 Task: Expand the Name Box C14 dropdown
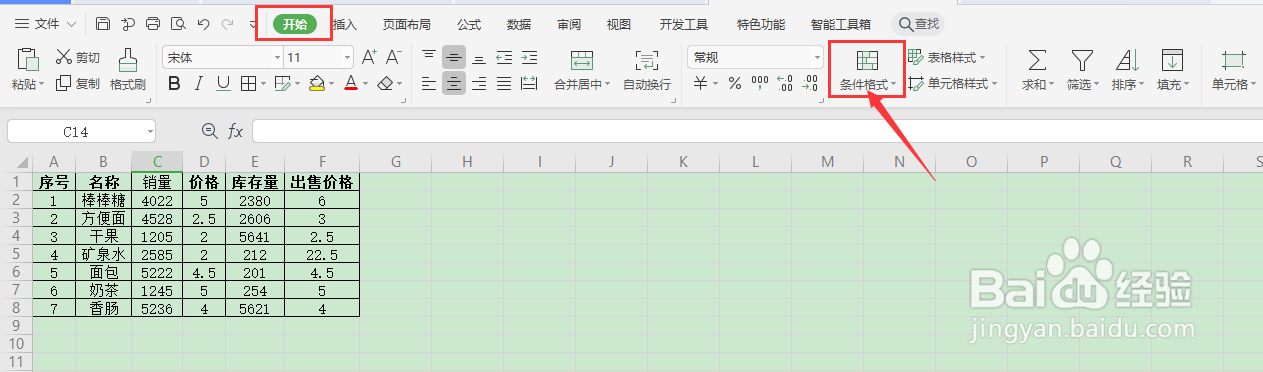(x=149, y=131)
